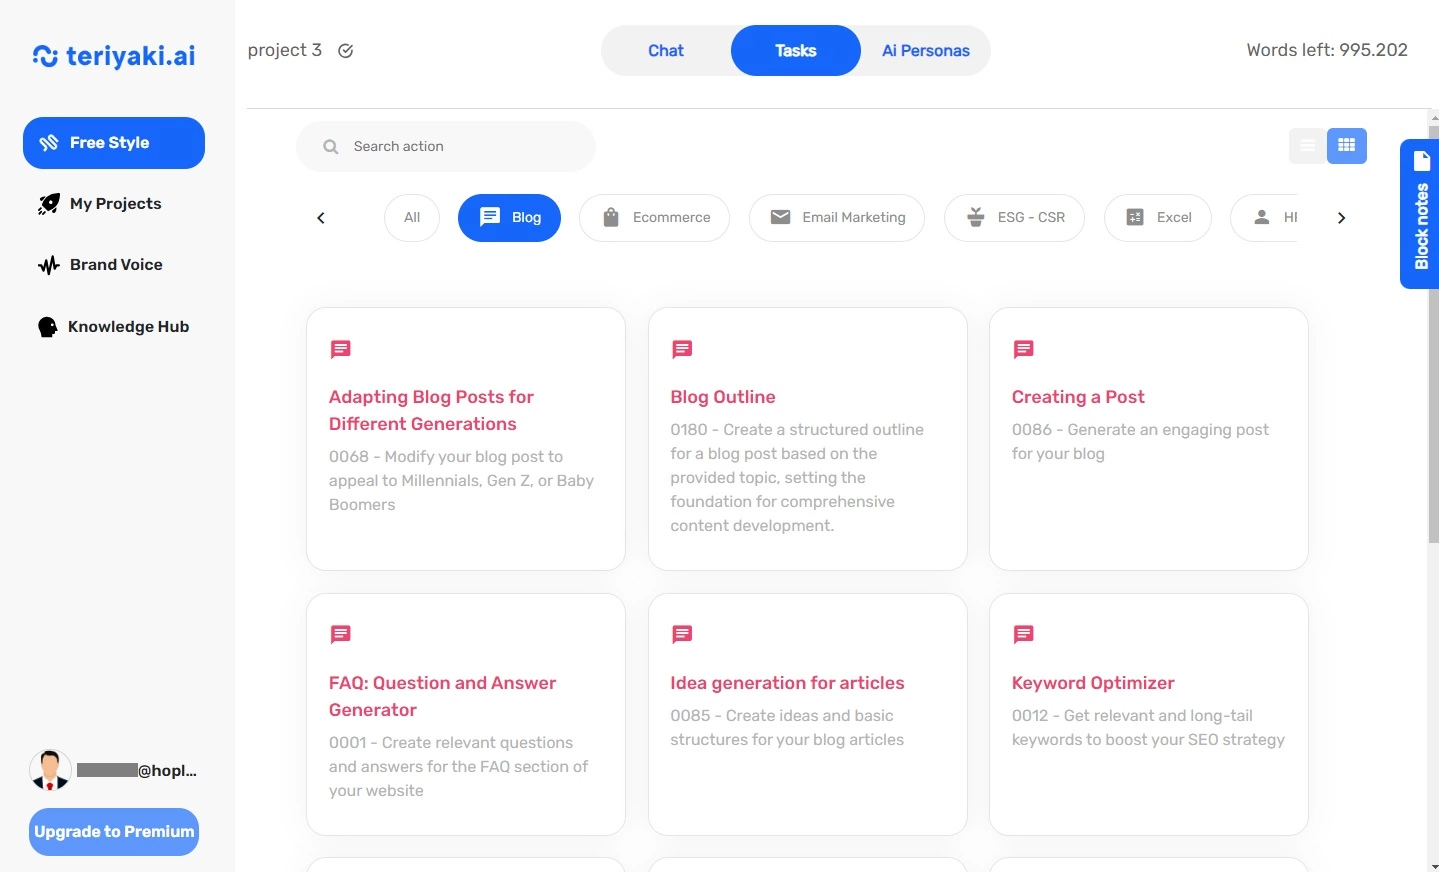Click the shopping bag icon in Ecommerce chip
This screenshot has width=1439, height=872.
[x=611, y=217]
